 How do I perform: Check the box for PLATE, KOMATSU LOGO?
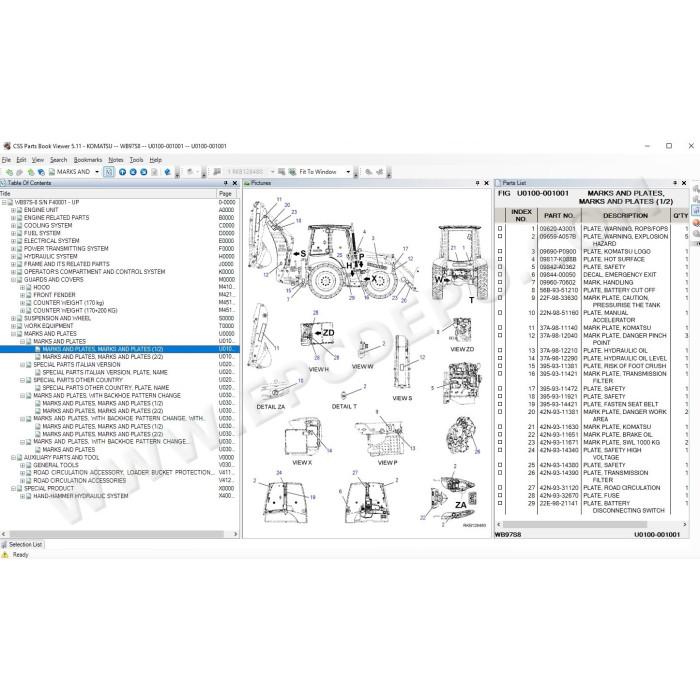pos(500,251)
